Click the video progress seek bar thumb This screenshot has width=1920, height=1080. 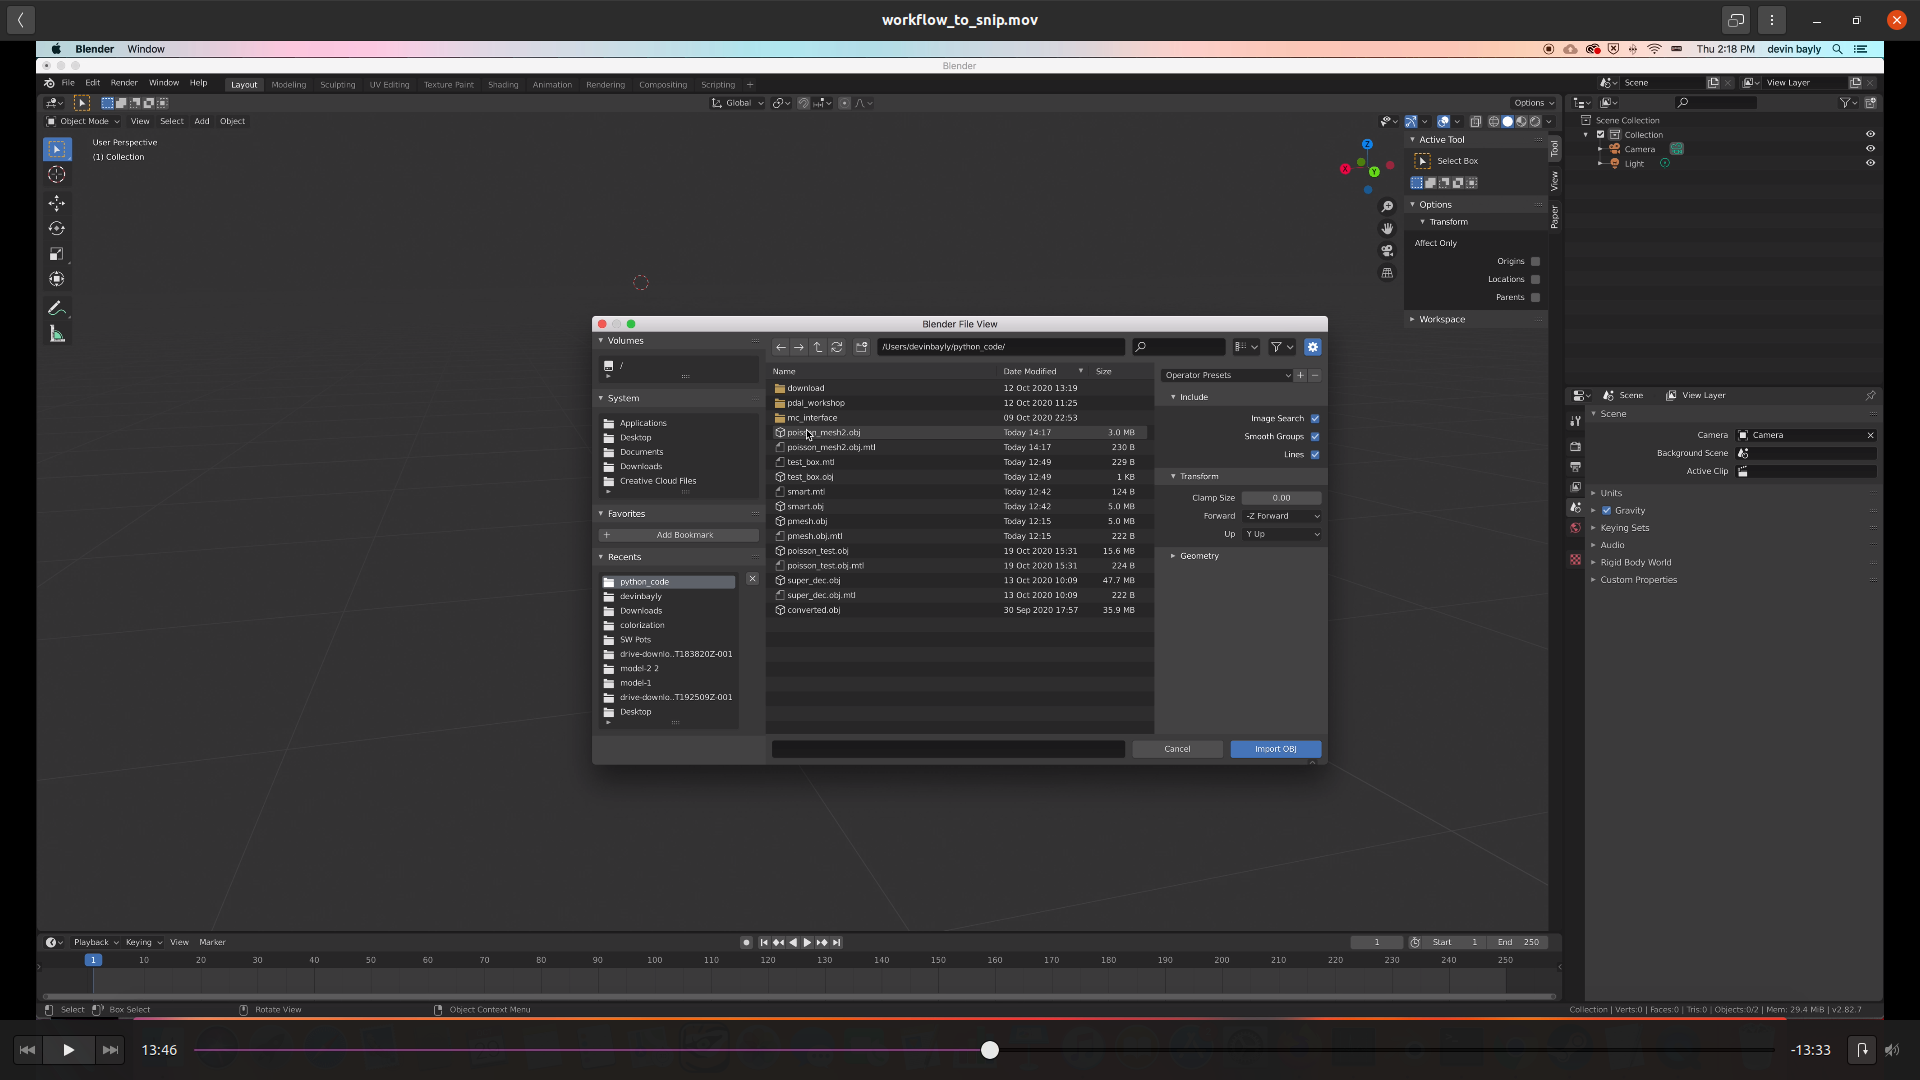coord(990,1050)
